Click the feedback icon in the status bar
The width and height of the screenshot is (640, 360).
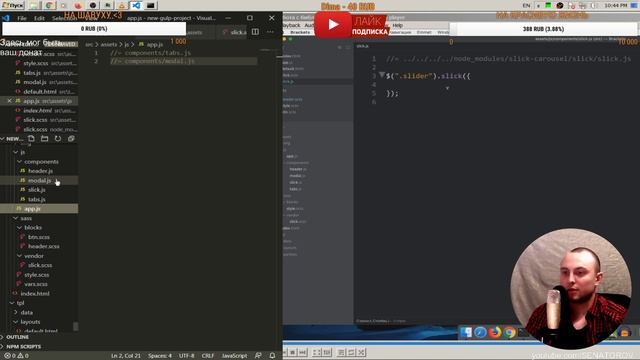(x=258, y=356)
